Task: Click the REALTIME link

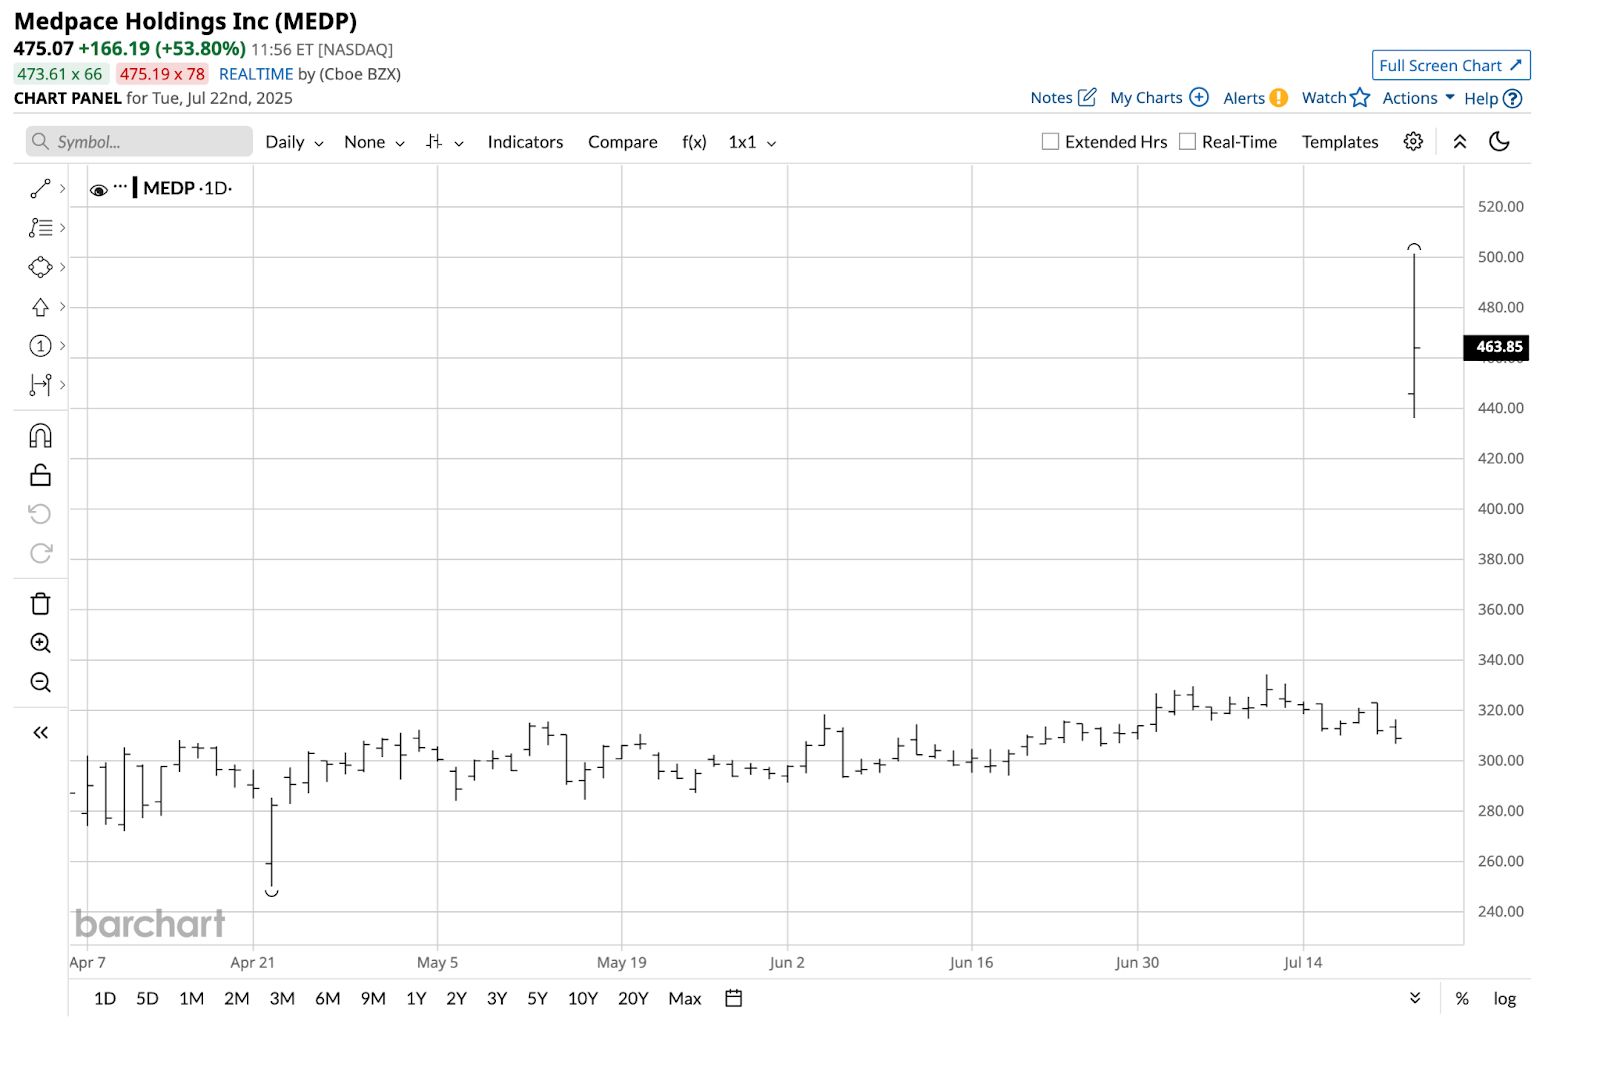Action: (256, 74)
